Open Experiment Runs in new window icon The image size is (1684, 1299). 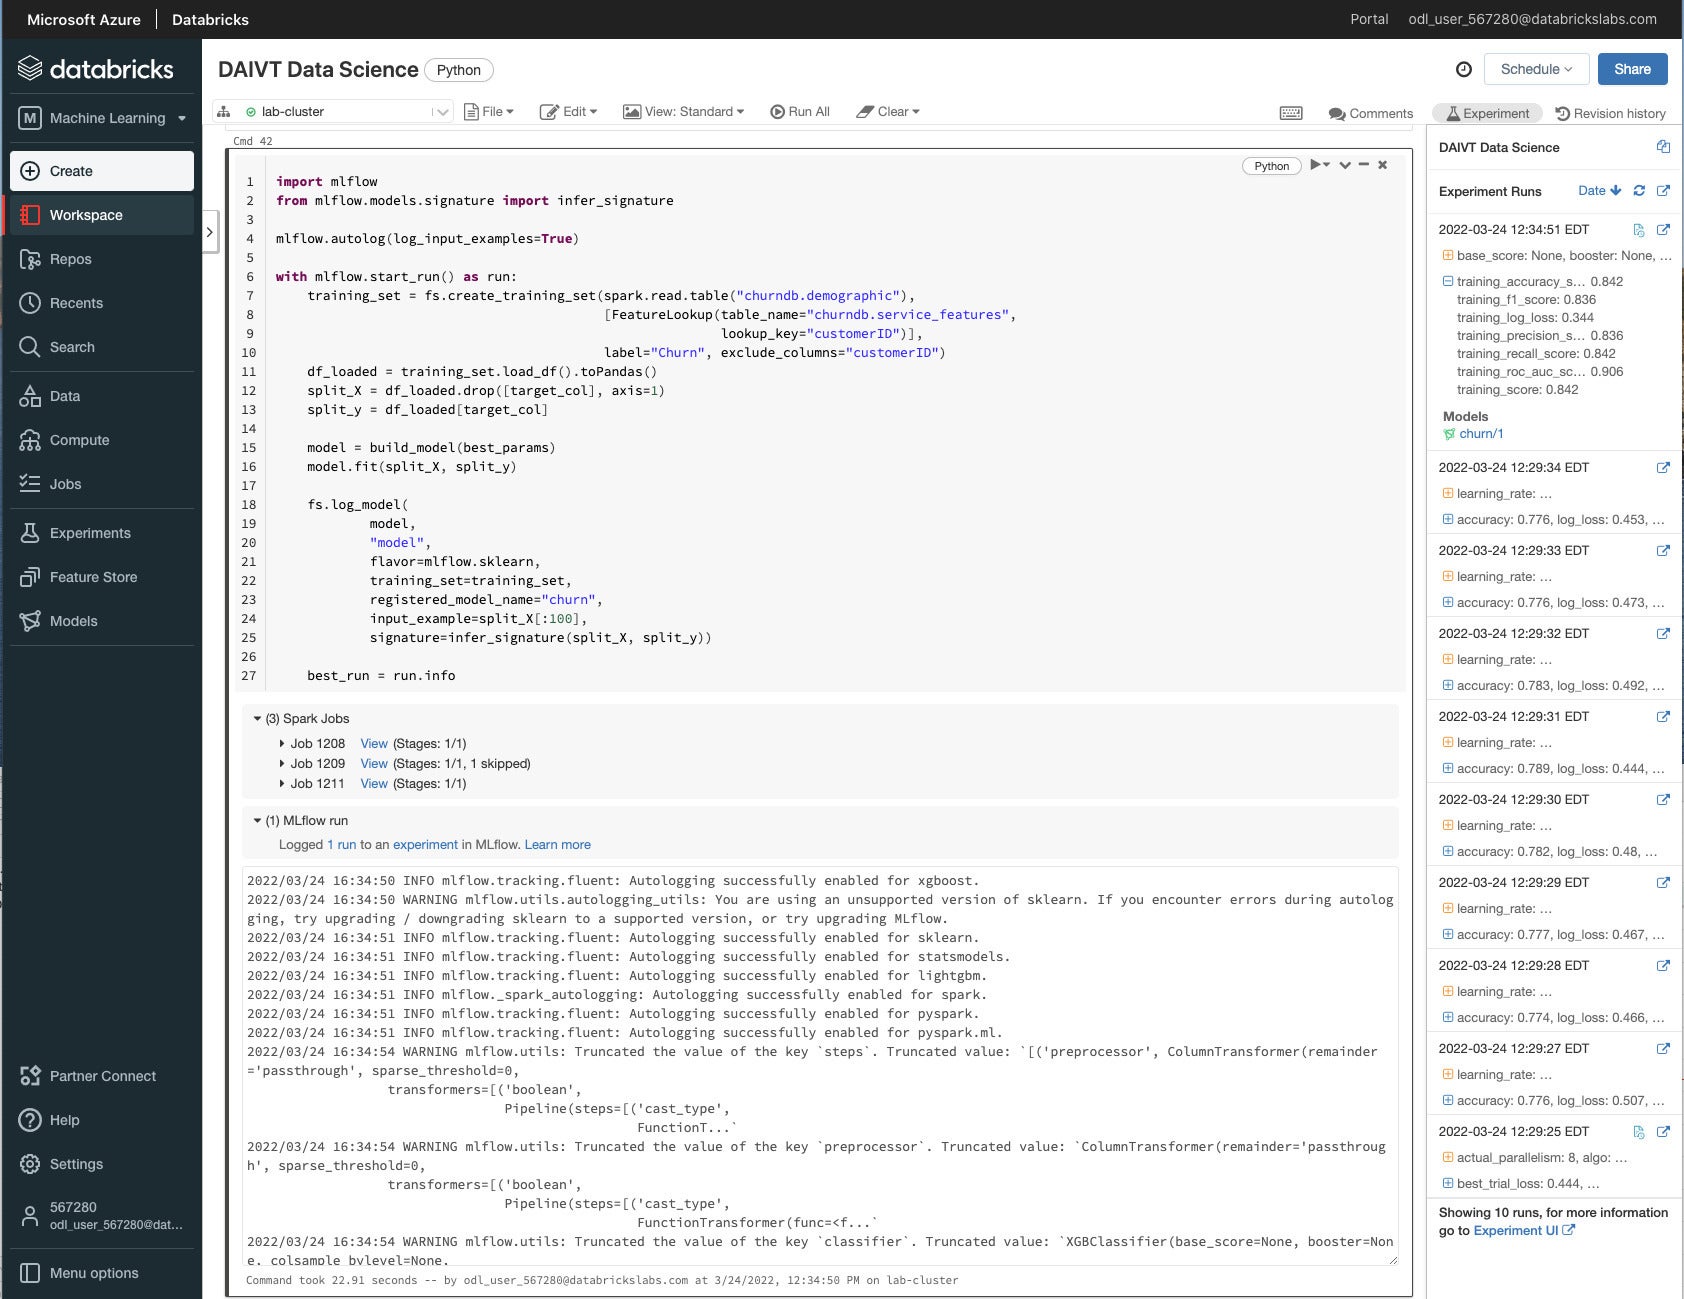click(x=1663, y=191)
